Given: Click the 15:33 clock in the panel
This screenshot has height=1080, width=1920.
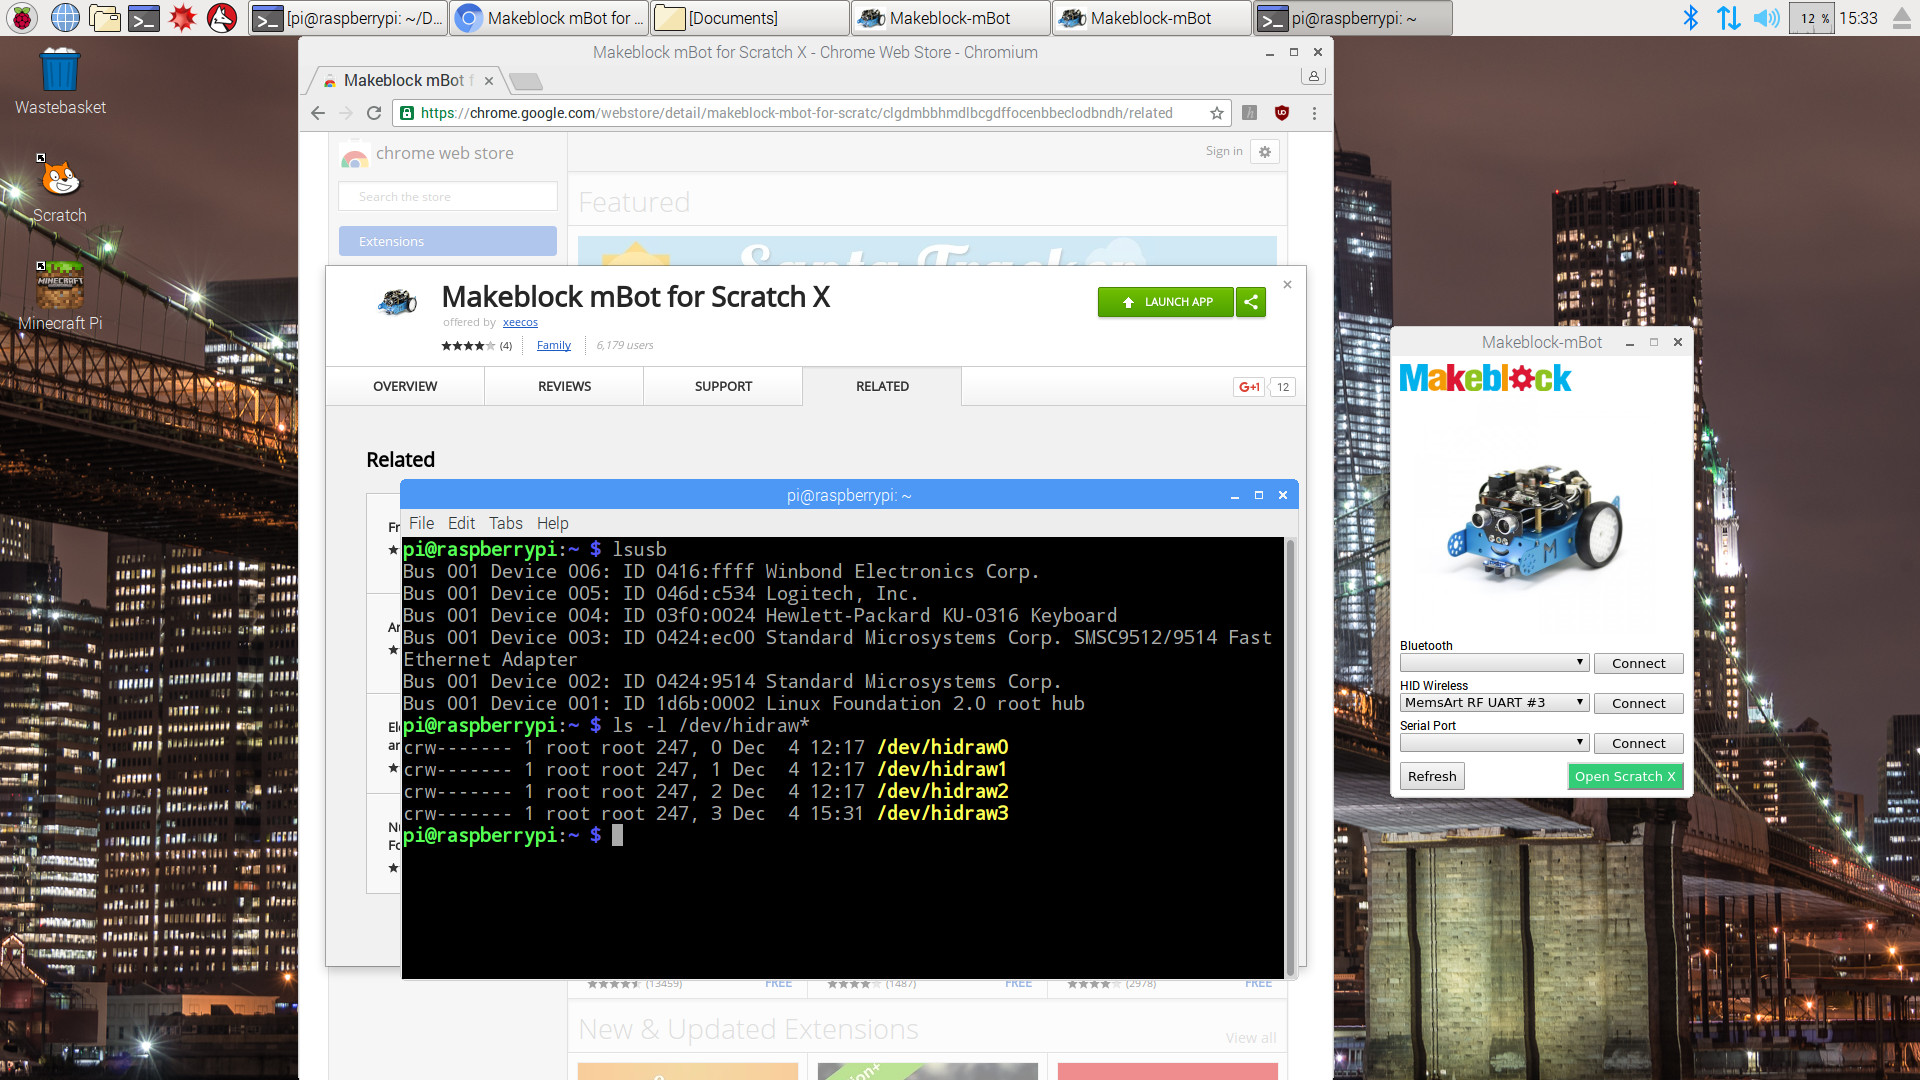Looking at the screenshot, I should 1858,18.
